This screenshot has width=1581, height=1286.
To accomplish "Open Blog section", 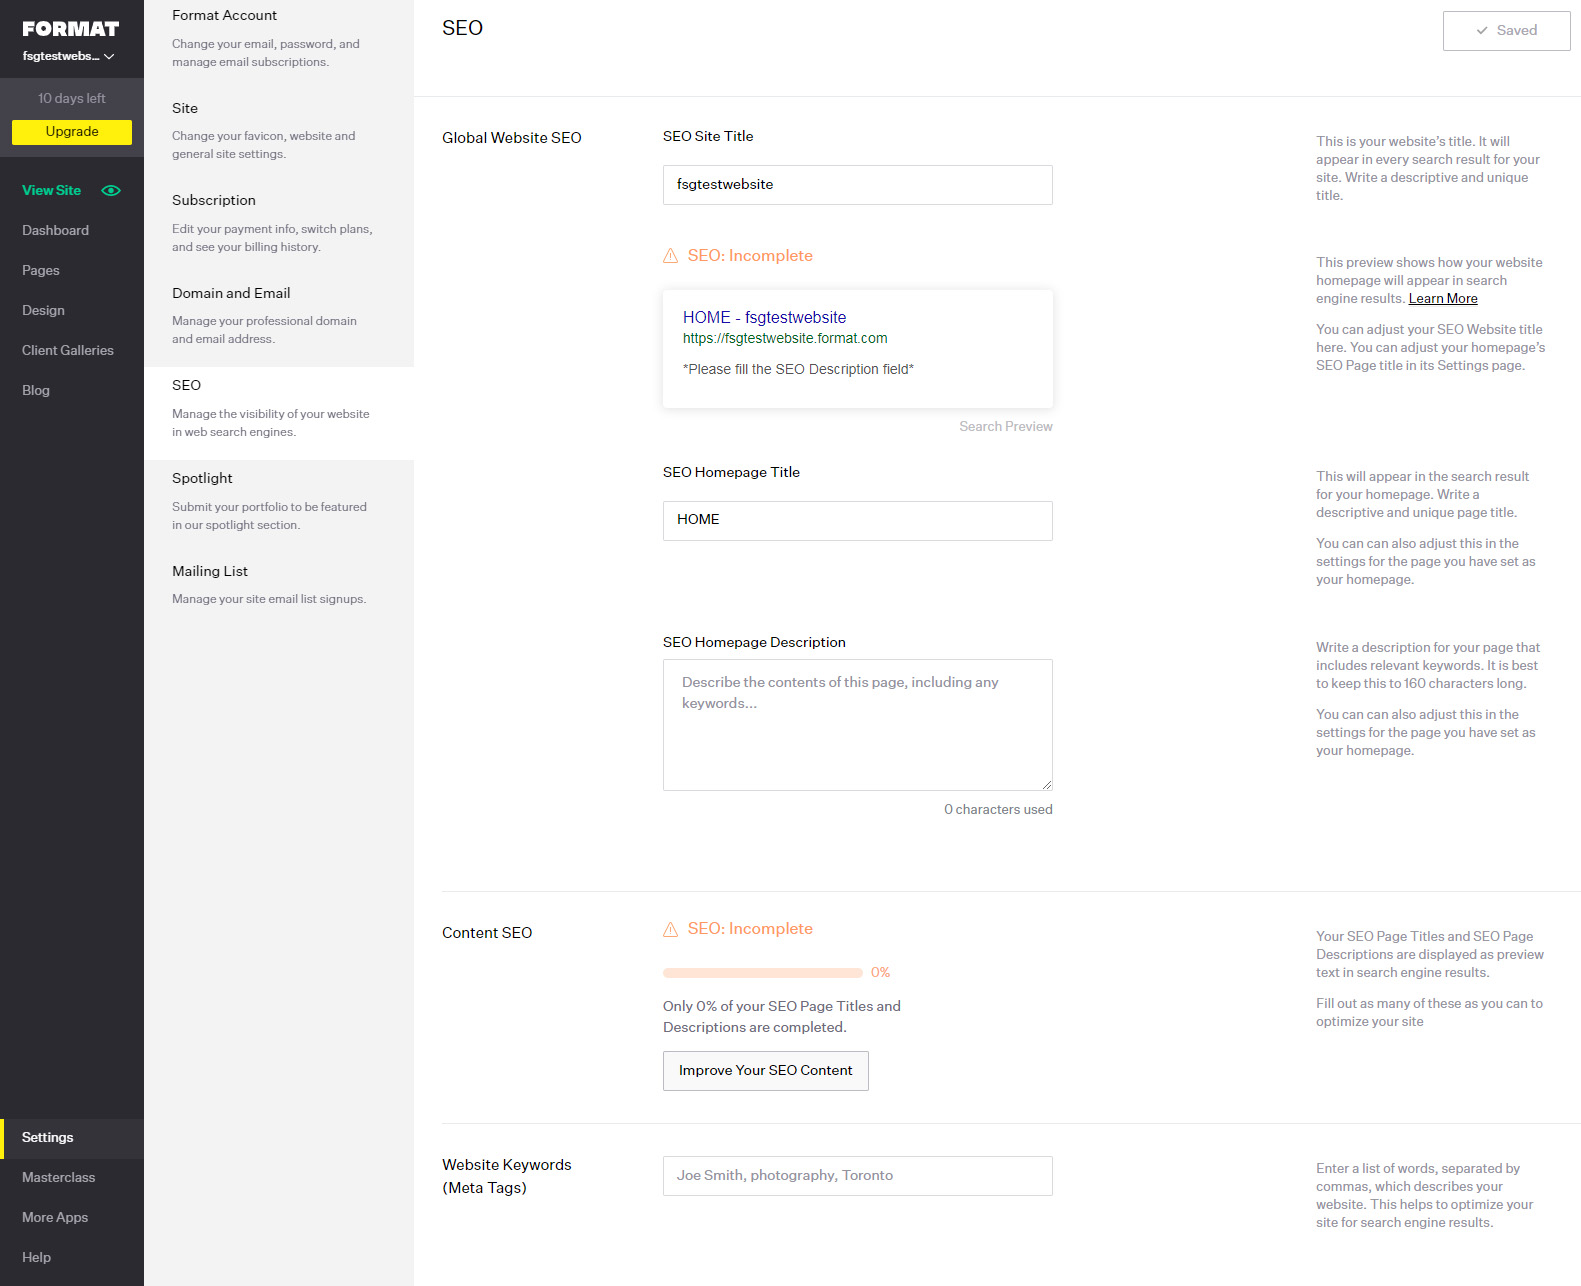I will click(36, 390).
